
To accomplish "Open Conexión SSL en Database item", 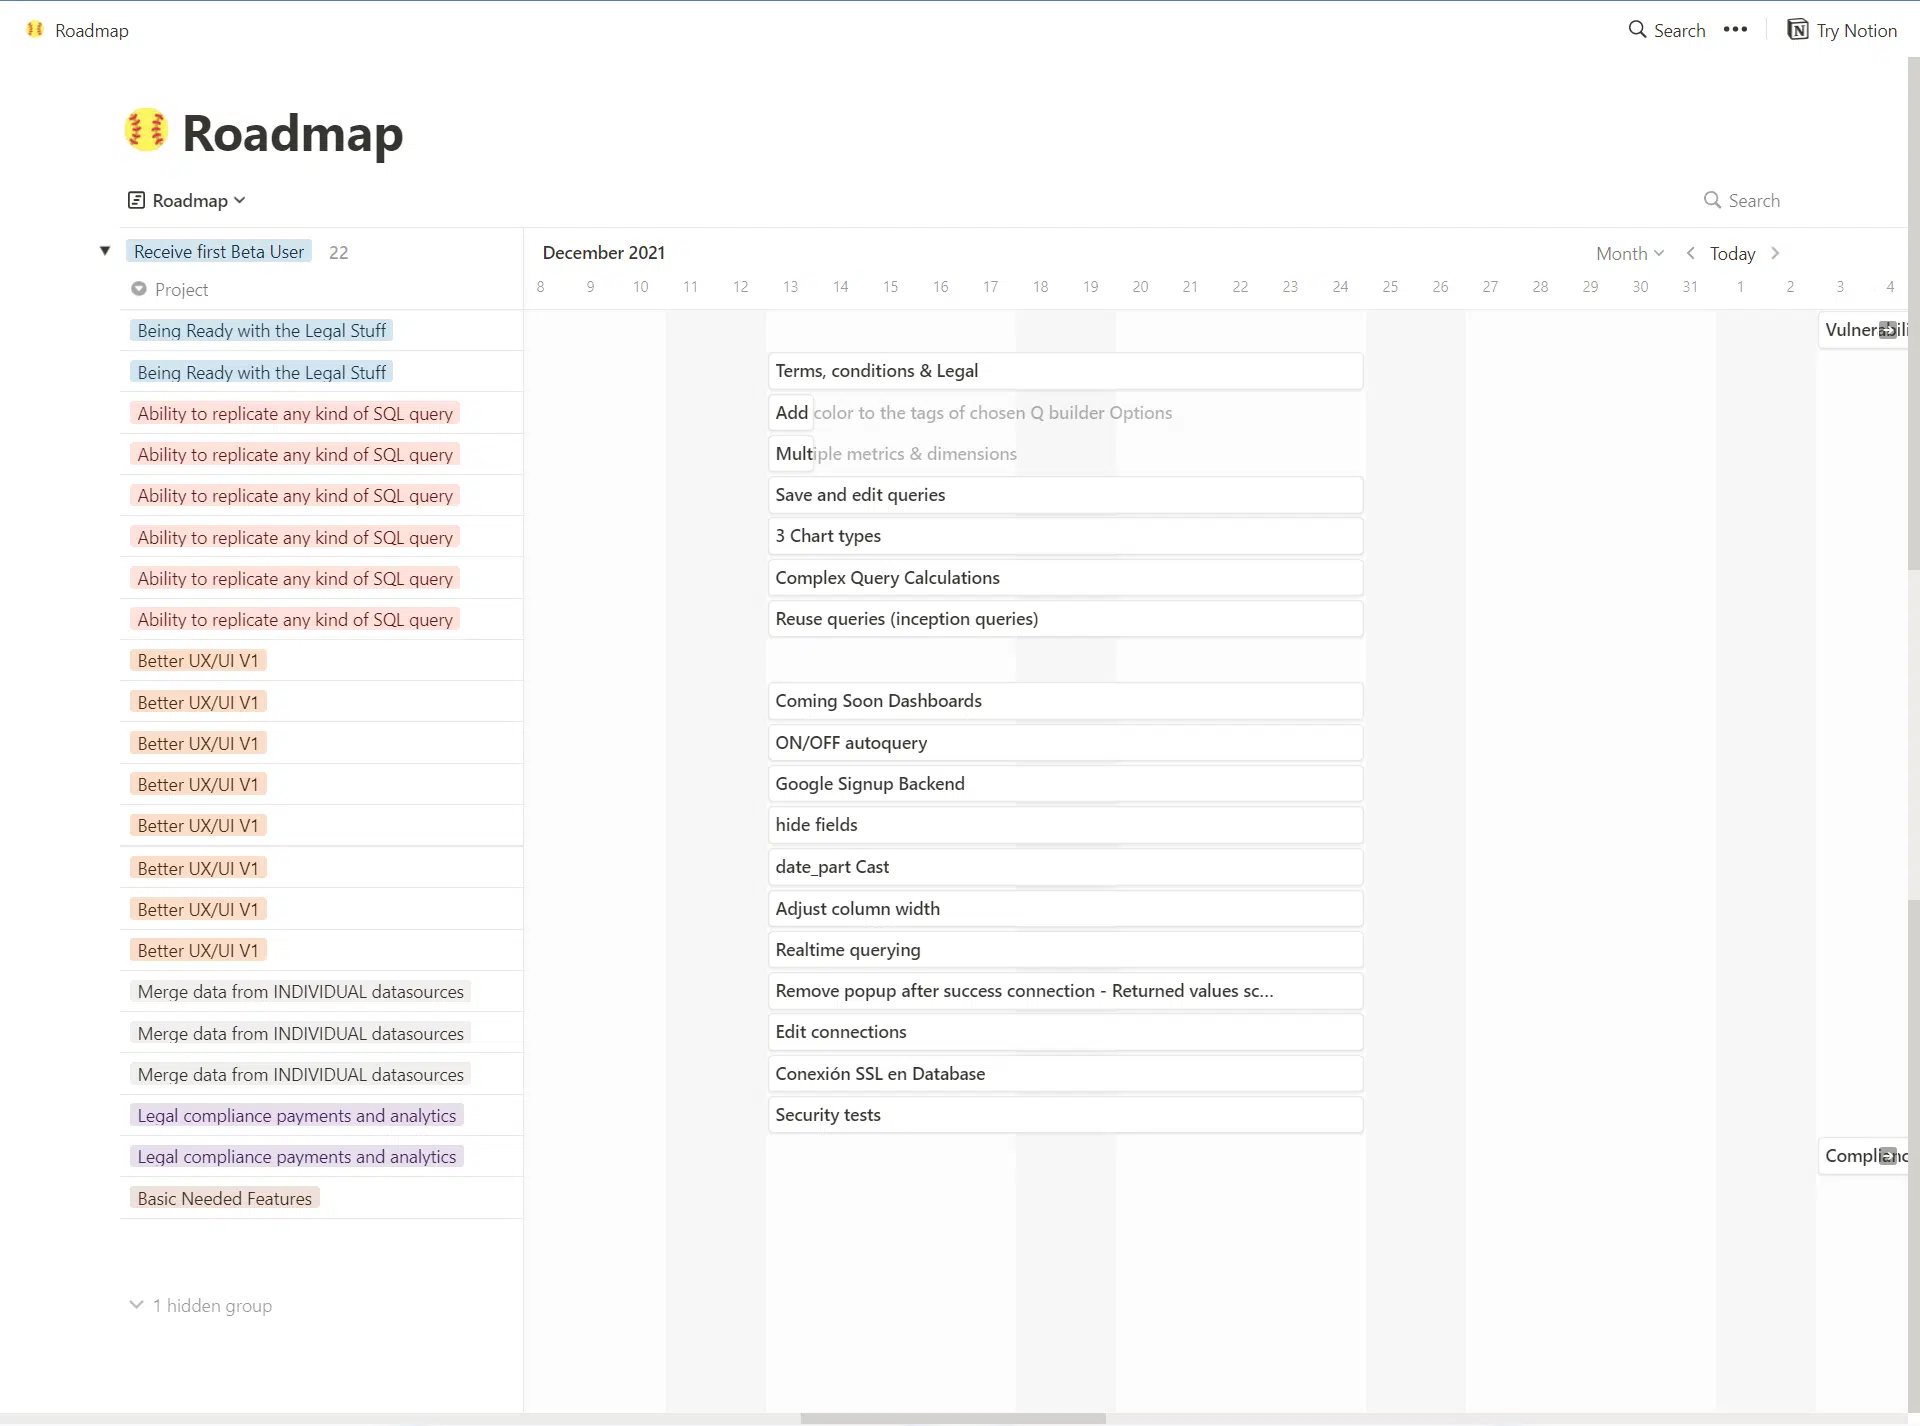I will coord(1065,1074).
